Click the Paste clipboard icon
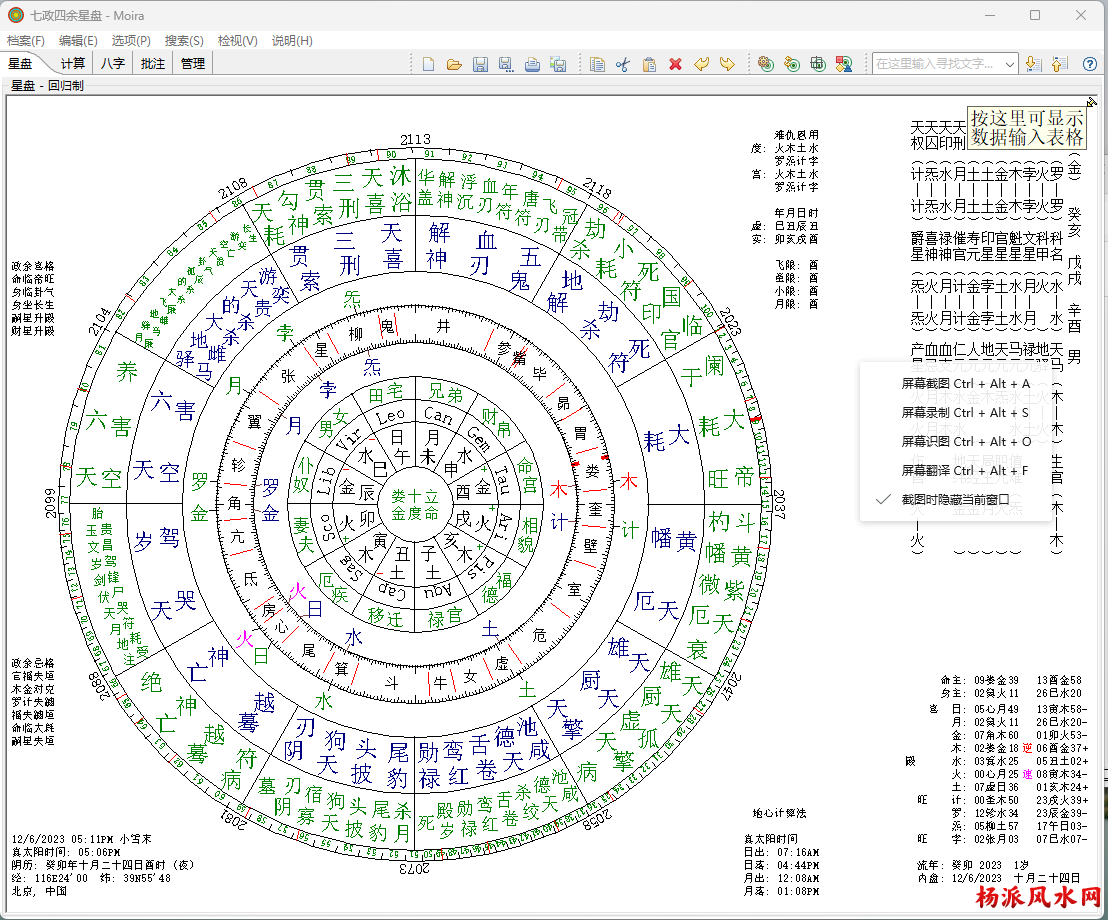Screen dimensions: 1108x920 click(649, 64)
